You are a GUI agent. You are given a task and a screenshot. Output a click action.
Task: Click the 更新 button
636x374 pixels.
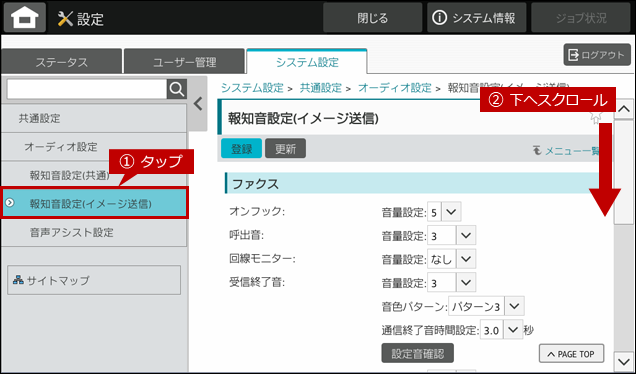[x=286, y=148]
